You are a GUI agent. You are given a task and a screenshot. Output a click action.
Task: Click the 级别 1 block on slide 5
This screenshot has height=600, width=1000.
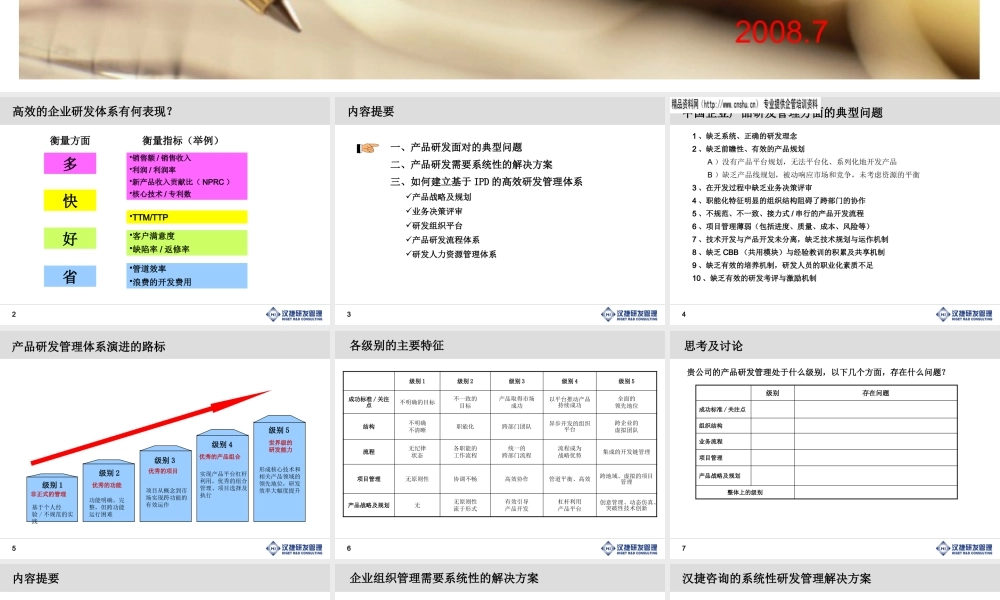click(x=52, y=498)
